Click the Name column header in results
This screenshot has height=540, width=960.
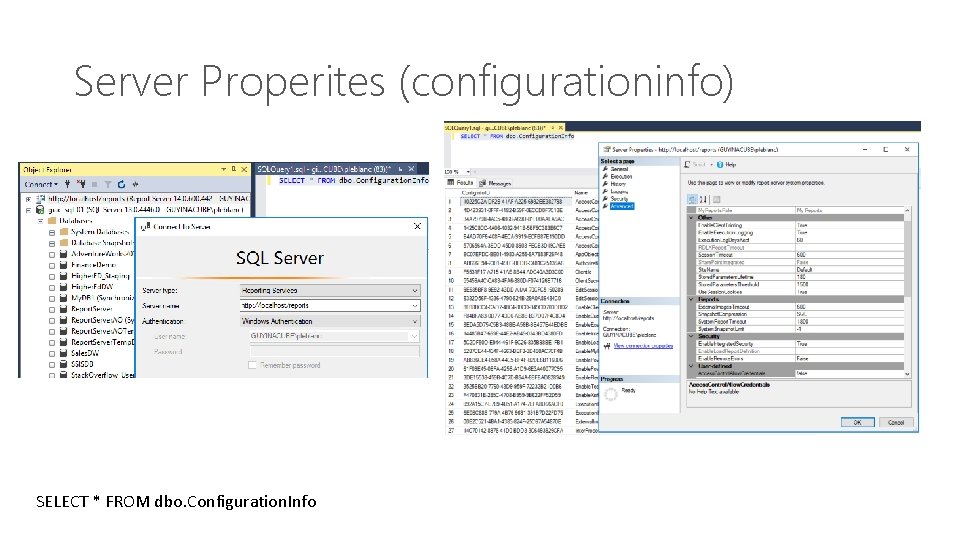point(581,193)
